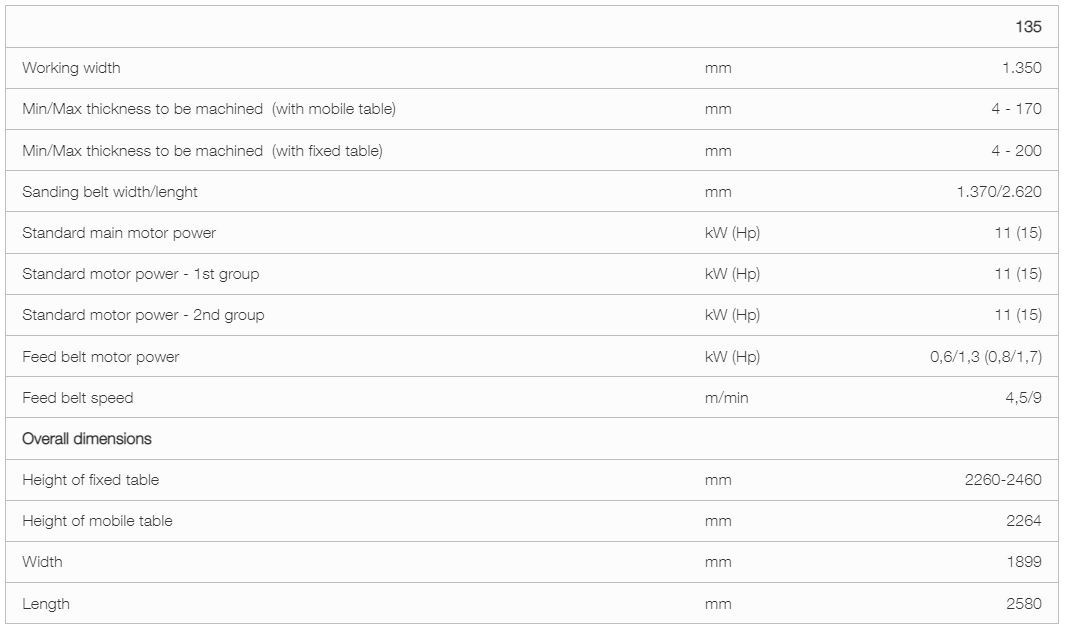The height and width of the screenshot is (630, 1066).
Task: Select the 4 - 170 thickness value
Action: pos(1016,109)
